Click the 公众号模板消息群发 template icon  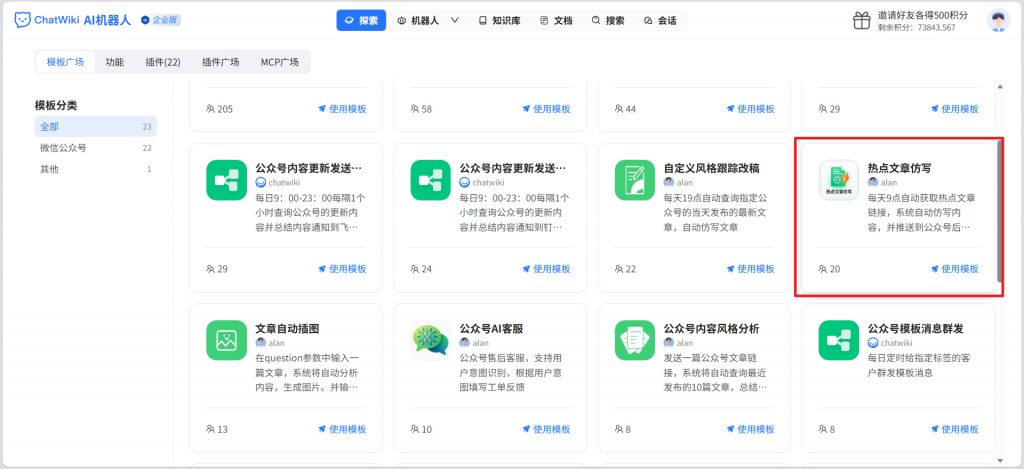click(839, 340)
